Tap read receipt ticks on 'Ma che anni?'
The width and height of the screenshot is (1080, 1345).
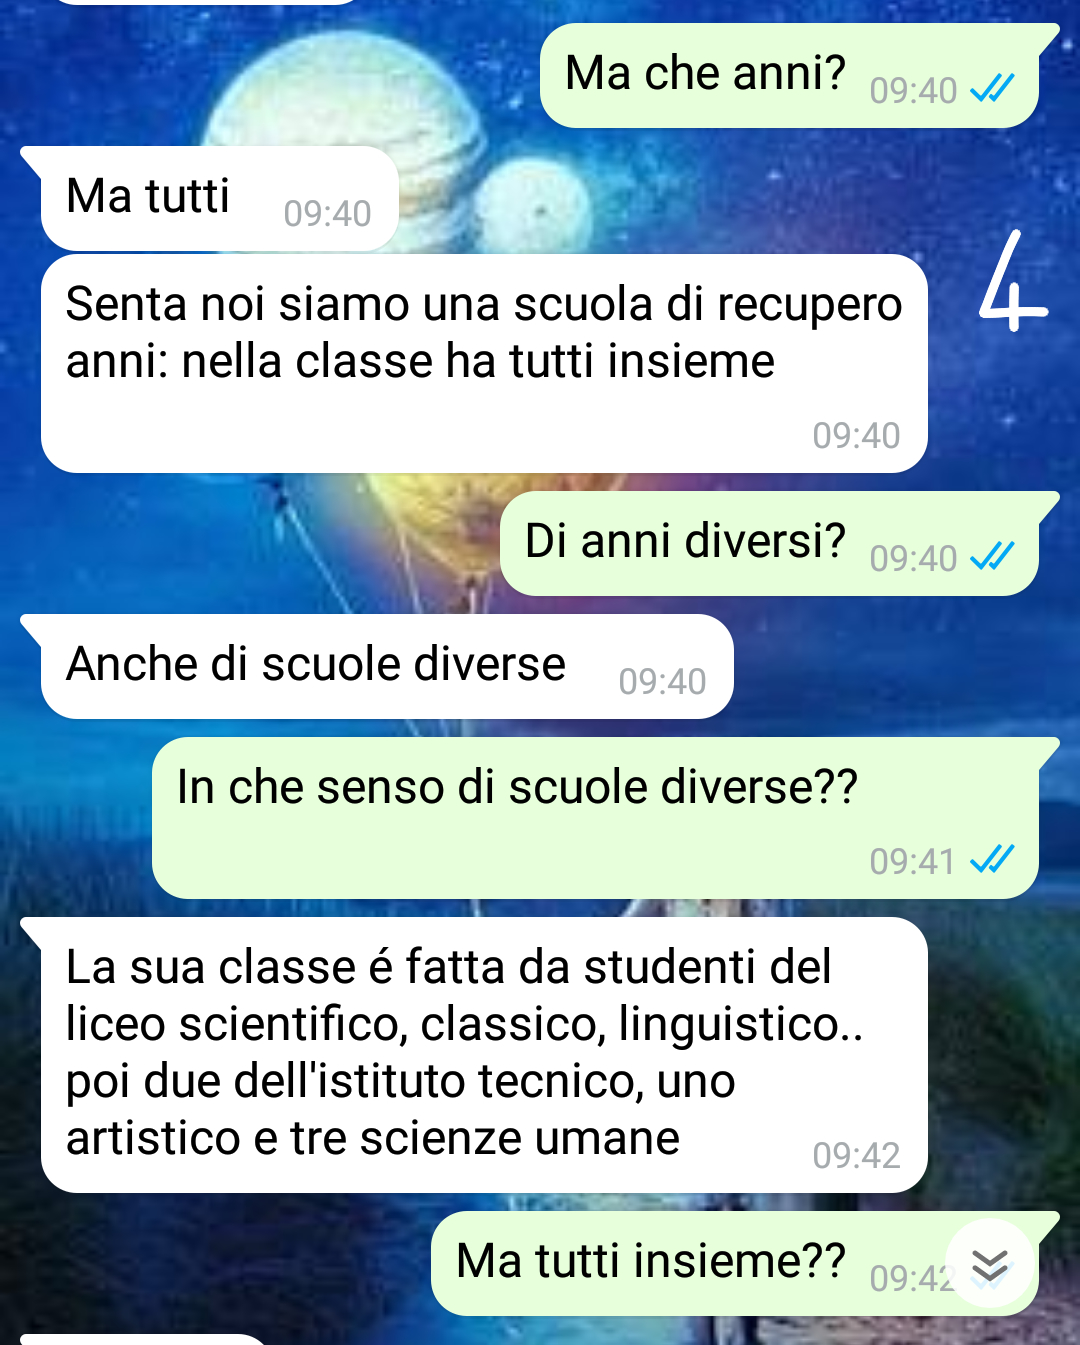pyautogui.click(x=993, y=89)
